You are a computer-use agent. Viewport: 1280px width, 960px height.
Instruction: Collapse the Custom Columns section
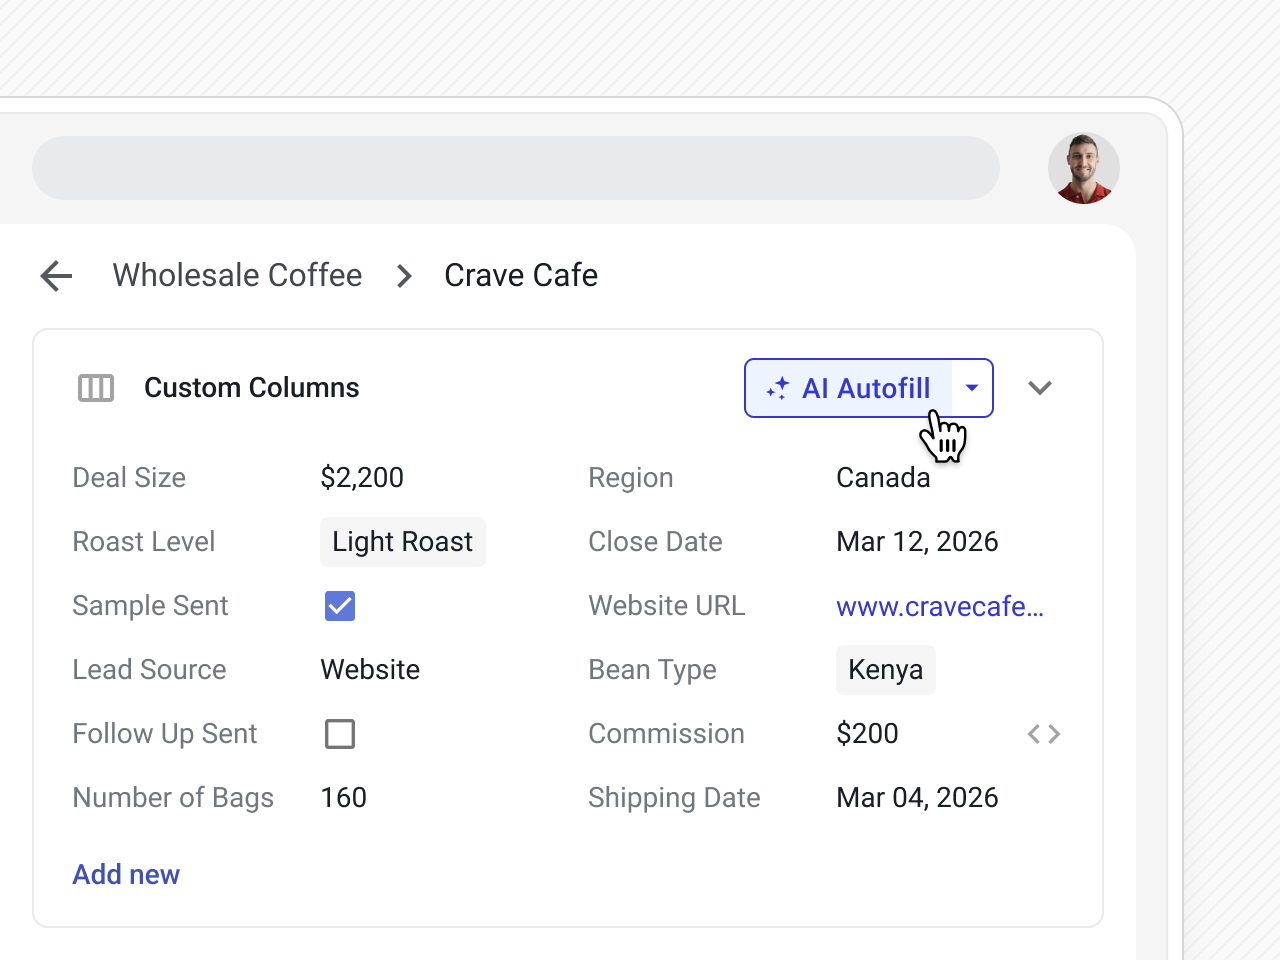tap(1040, 388)
